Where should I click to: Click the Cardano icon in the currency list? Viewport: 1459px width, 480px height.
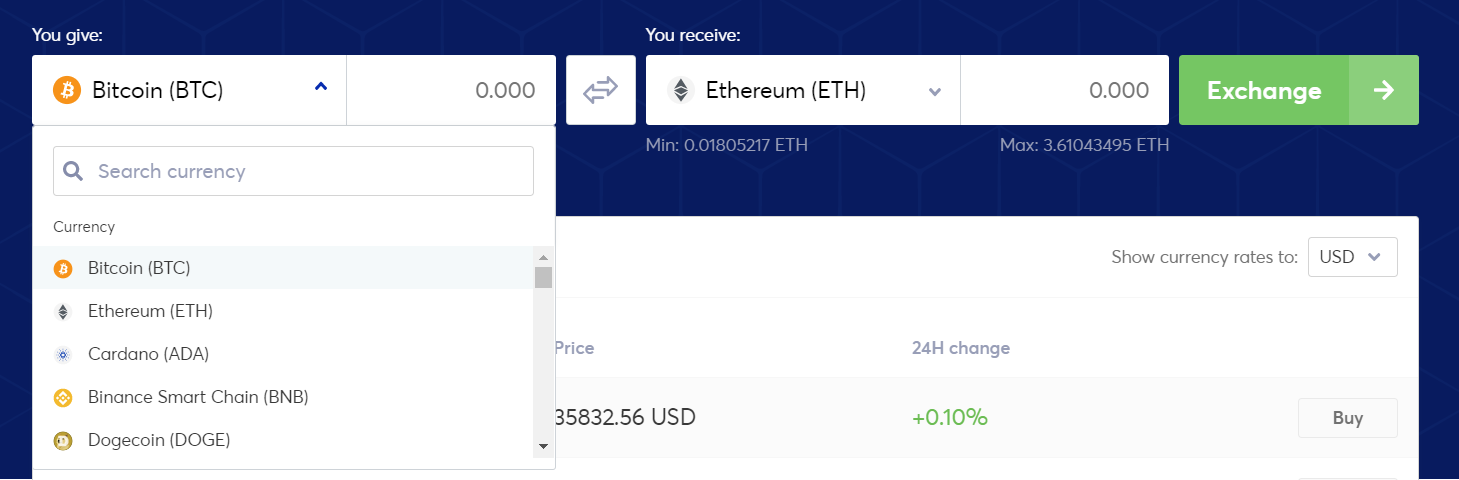(63, 354)
